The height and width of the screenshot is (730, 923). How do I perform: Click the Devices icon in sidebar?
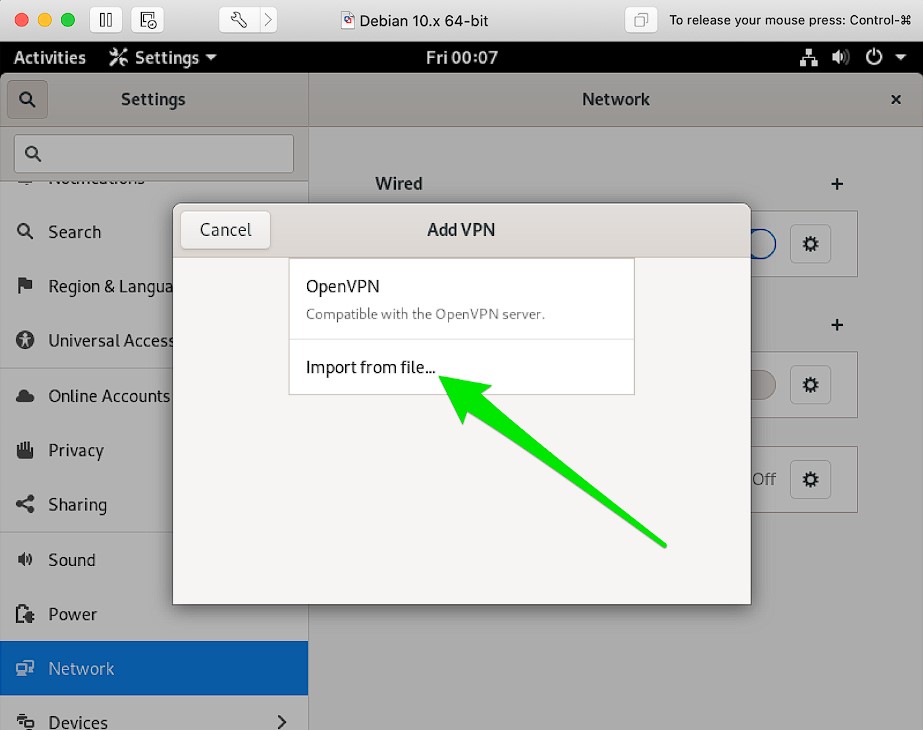pos(25,721)
